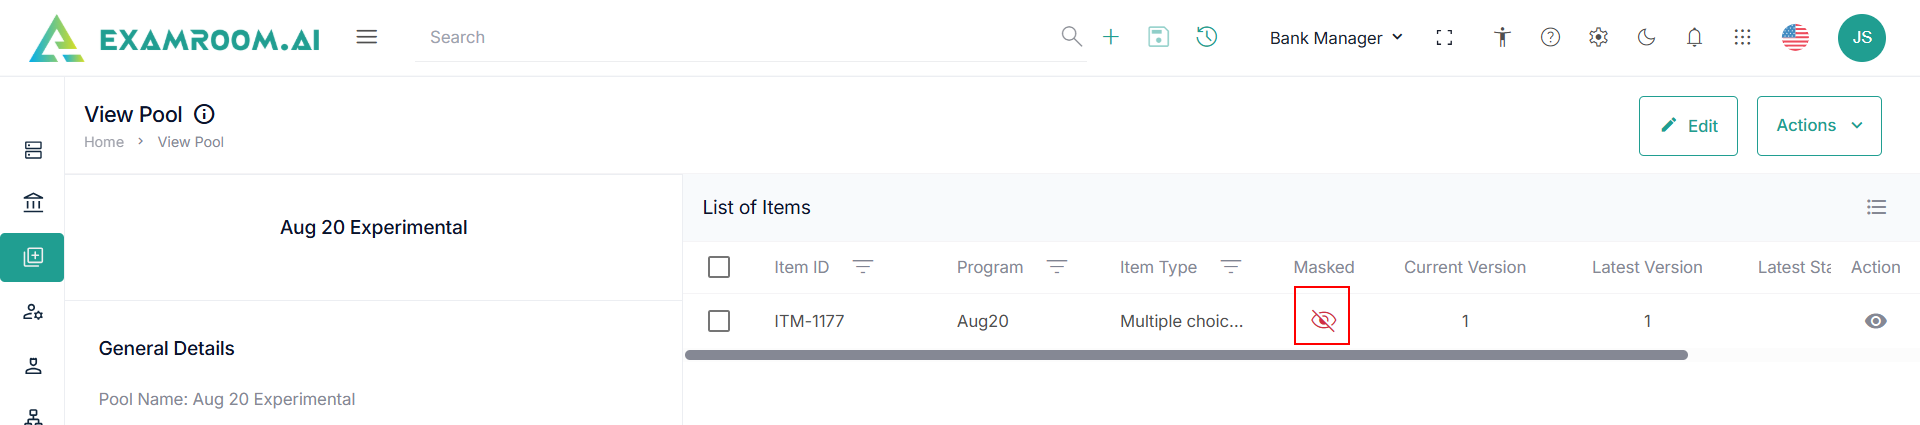Open the apps grid icon

1742,37
